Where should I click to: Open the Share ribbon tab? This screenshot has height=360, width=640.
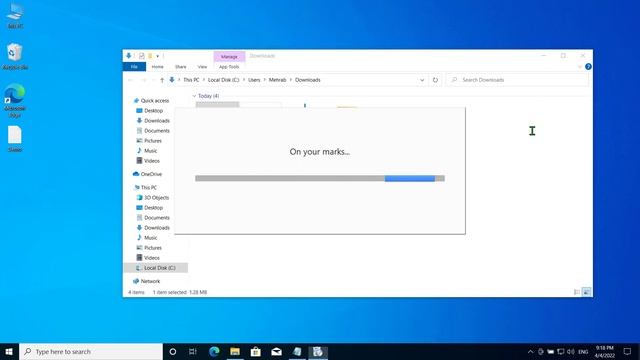180,67
